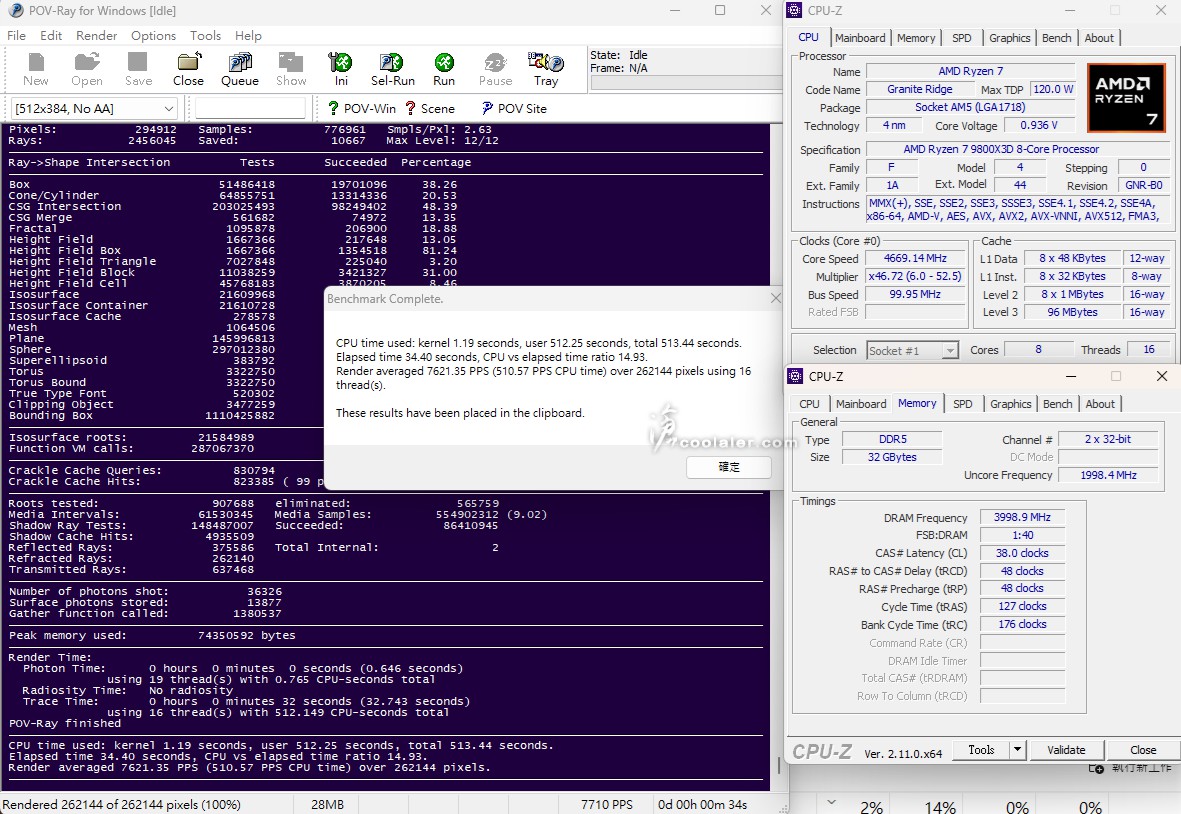Screen dimensions: 1181x814
Task: Switch to Bench tab in lower CPU-Z
Action: click(x=1057, y=404)
